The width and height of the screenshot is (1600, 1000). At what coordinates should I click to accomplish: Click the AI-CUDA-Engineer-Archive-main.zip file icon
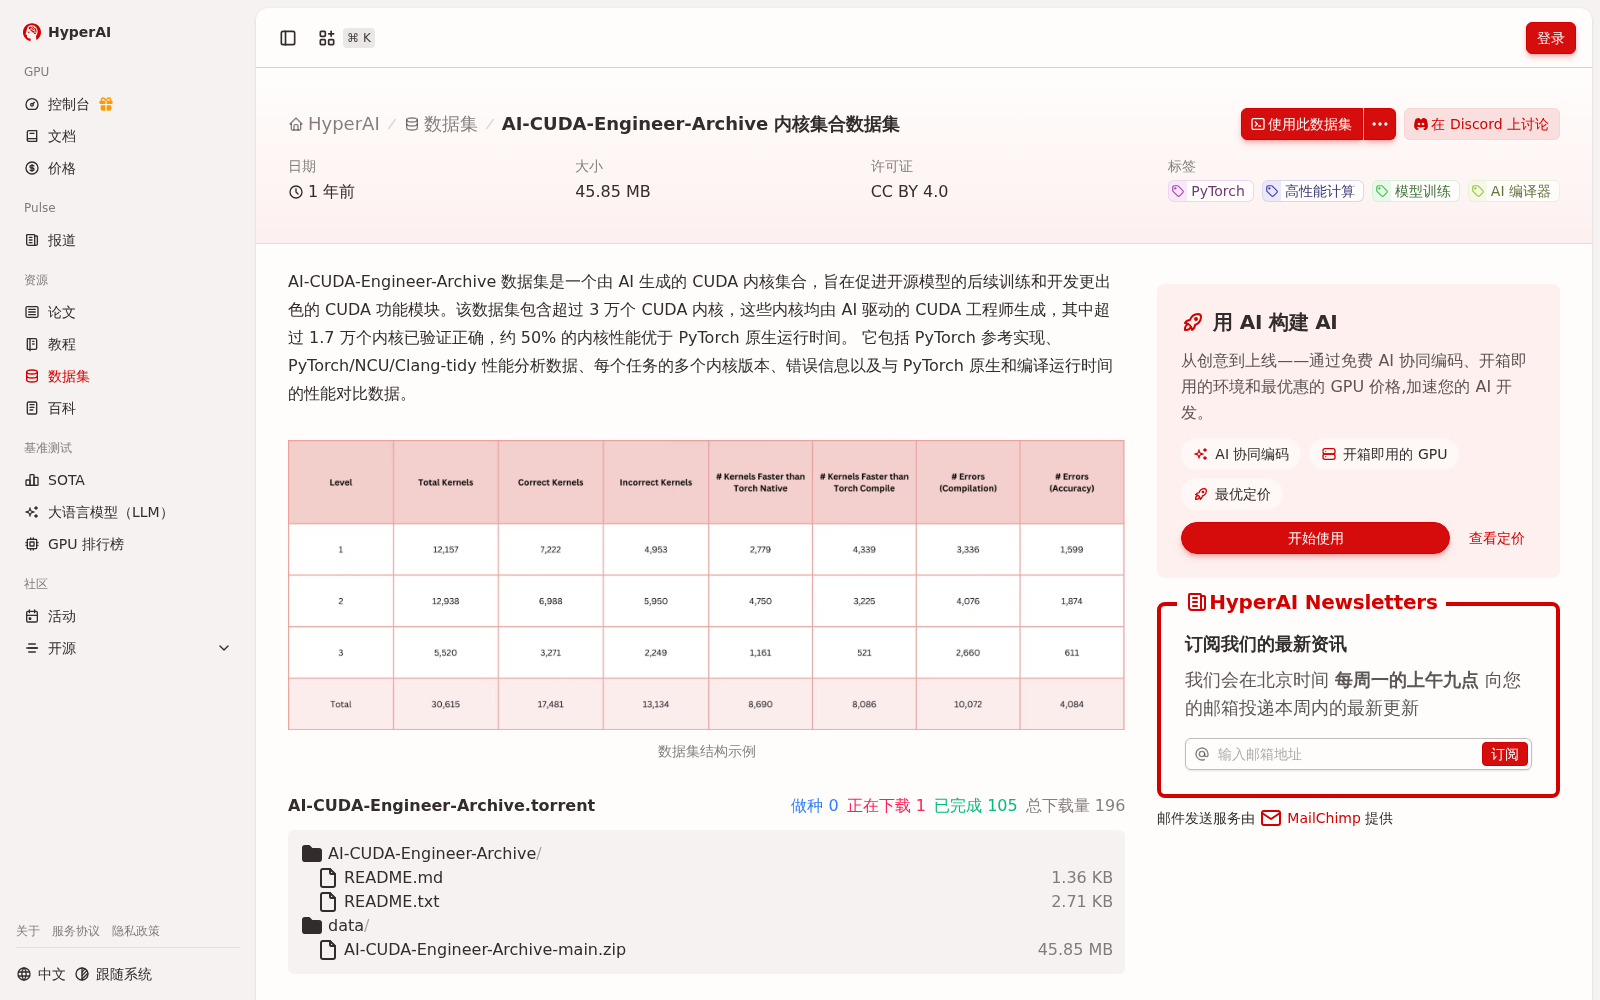327,949
